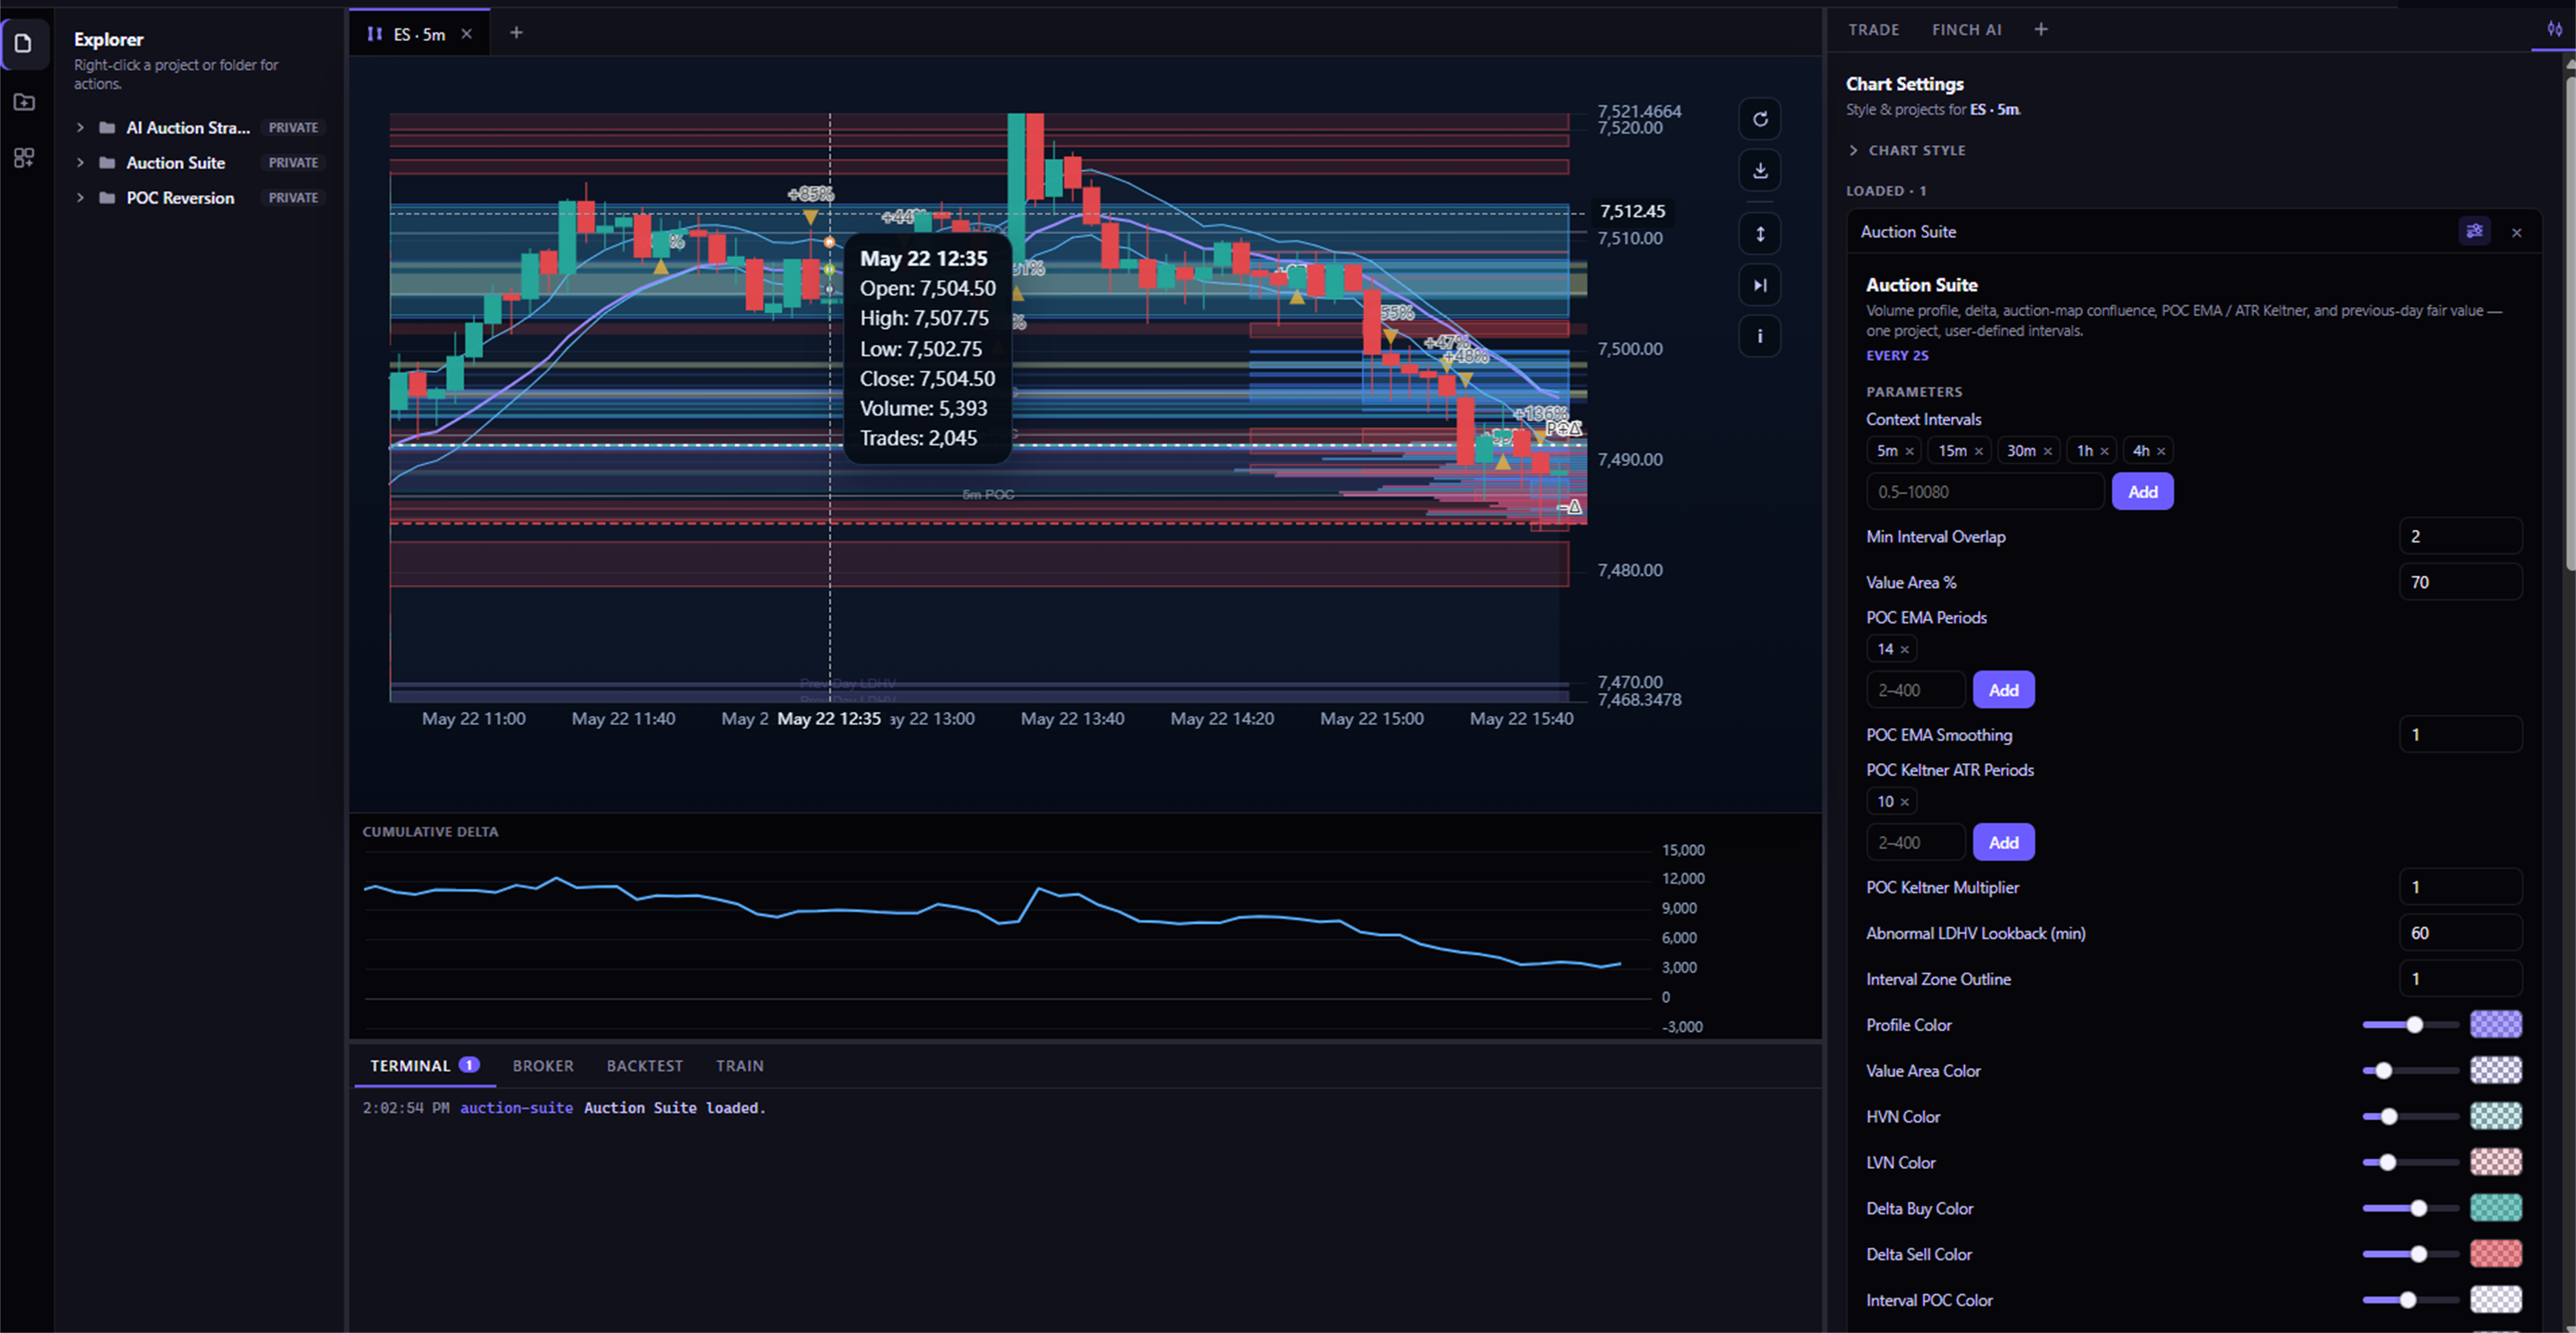The width and height of the screenshot is (2576, 1333).
Task: Edit the POC Keltner Multiplier field
Action: click(2460, 888)
